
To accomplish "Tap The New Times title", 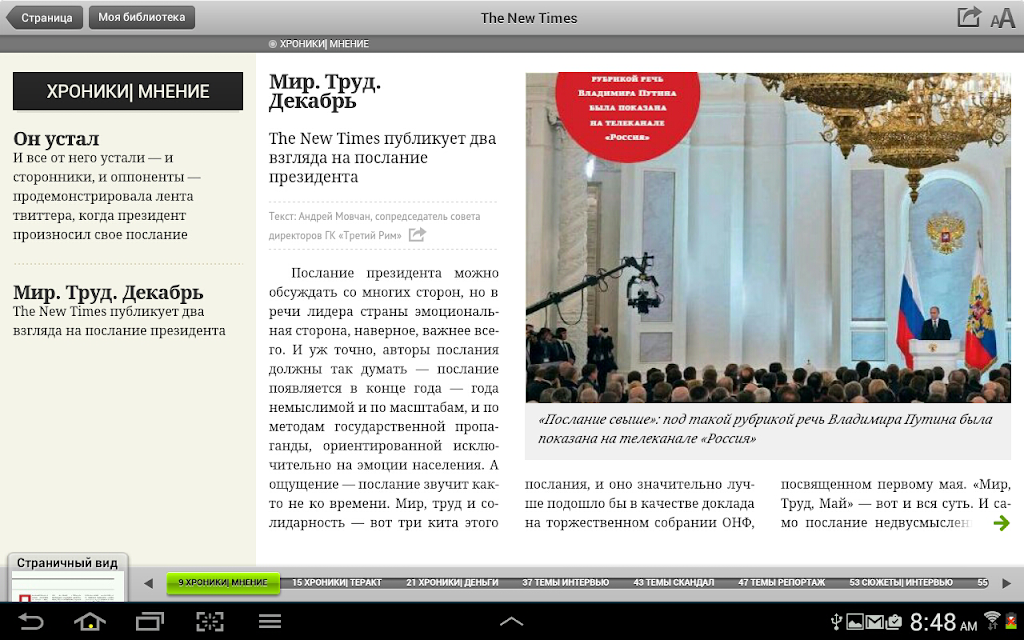I will click(x=529, y=18).
